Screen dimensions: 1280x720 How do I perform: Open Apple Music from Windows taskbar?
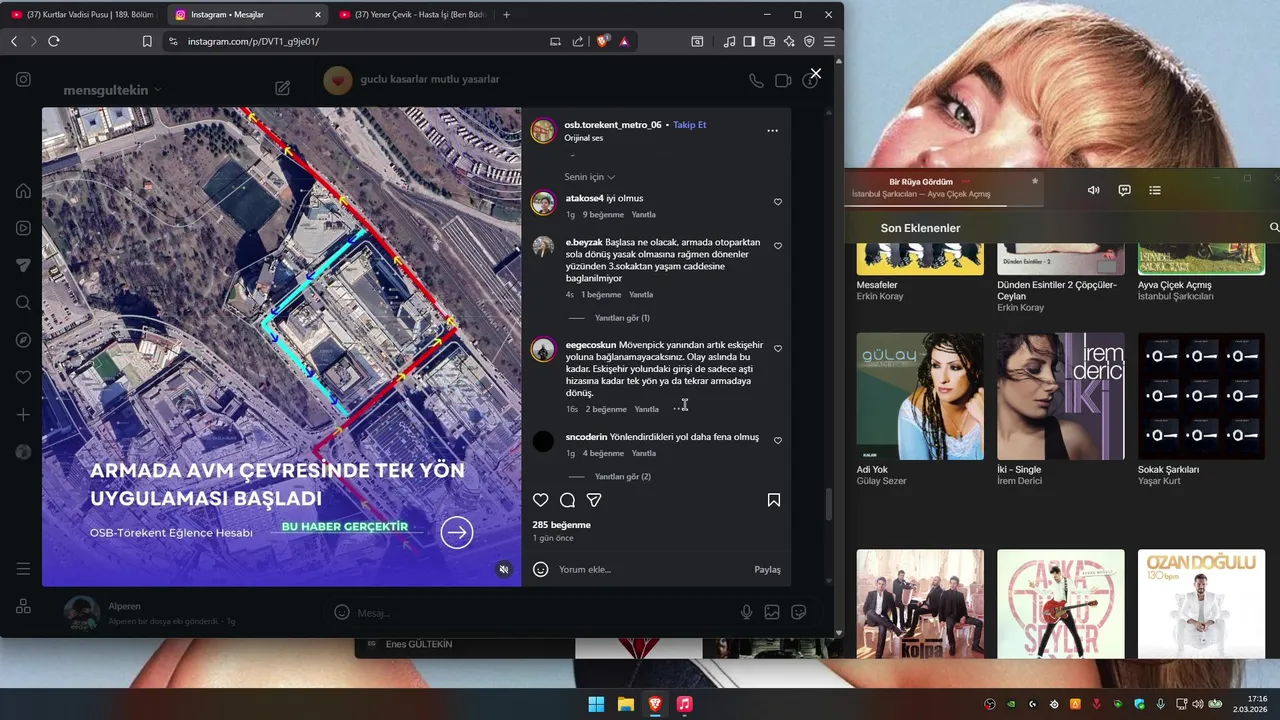[x=684, y=704]
